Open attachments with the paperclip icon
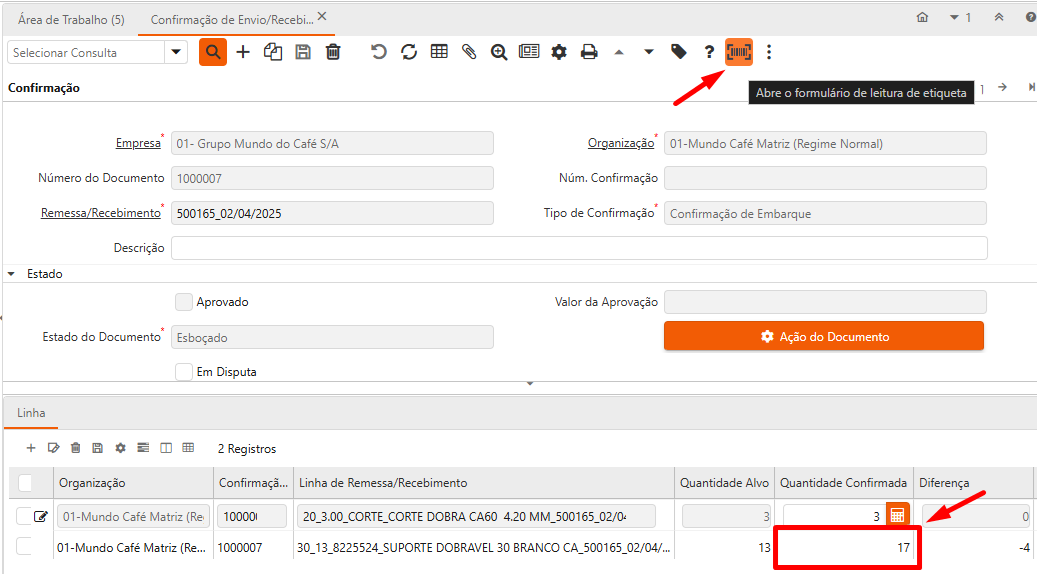 click(469, 52)
